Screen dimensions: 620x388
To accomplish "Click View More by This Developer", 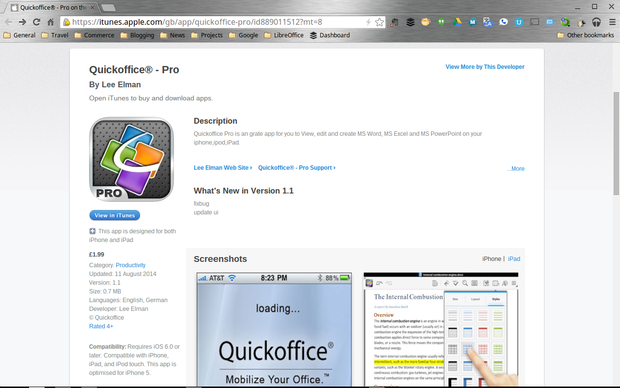I will 485,67.
